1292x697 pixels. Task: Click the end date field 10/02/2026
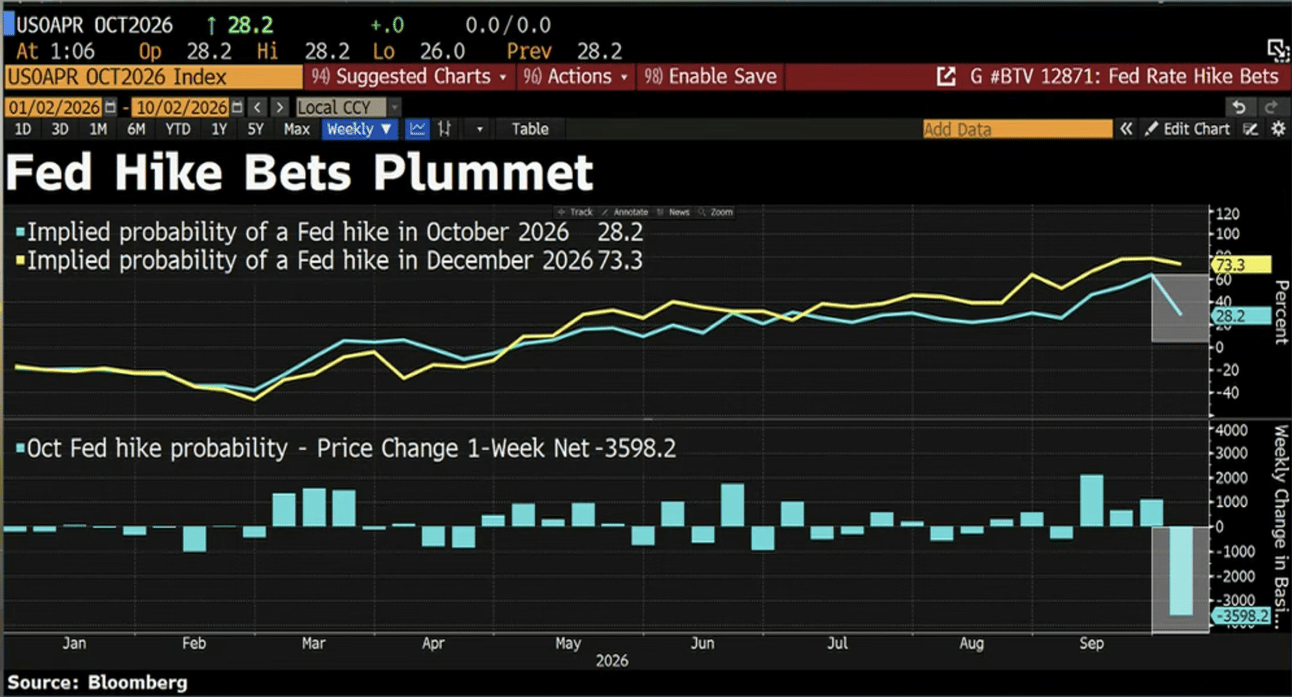179,107
